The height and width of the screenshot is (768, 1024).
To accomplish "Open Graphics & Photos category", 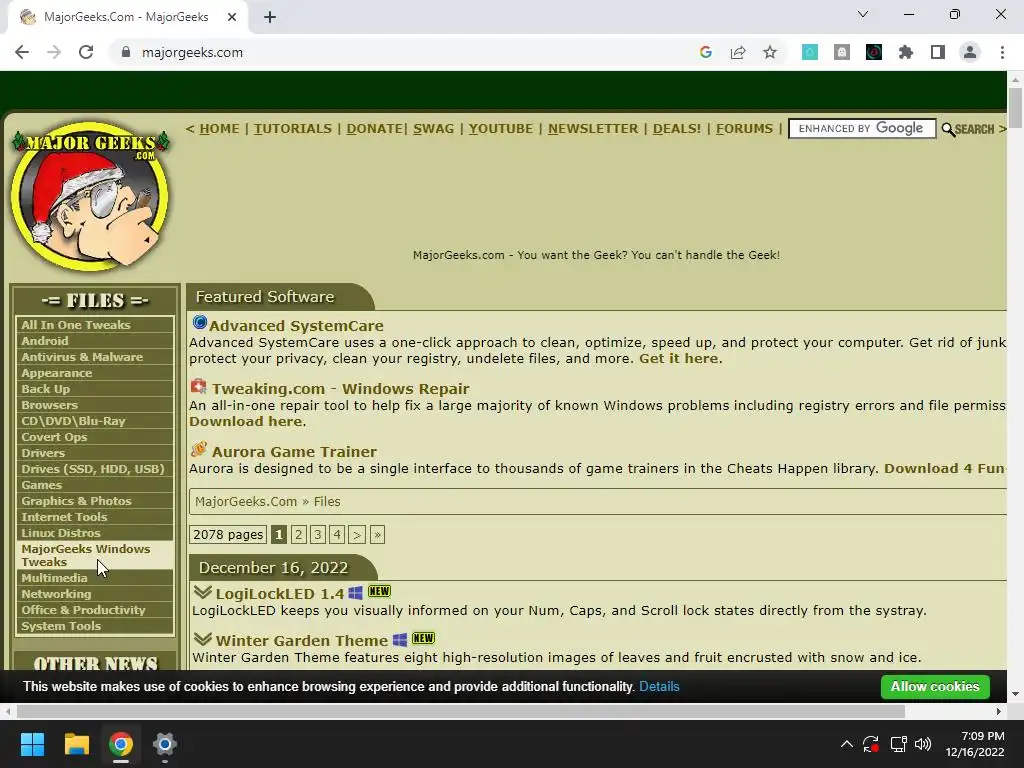I will 95,501.
